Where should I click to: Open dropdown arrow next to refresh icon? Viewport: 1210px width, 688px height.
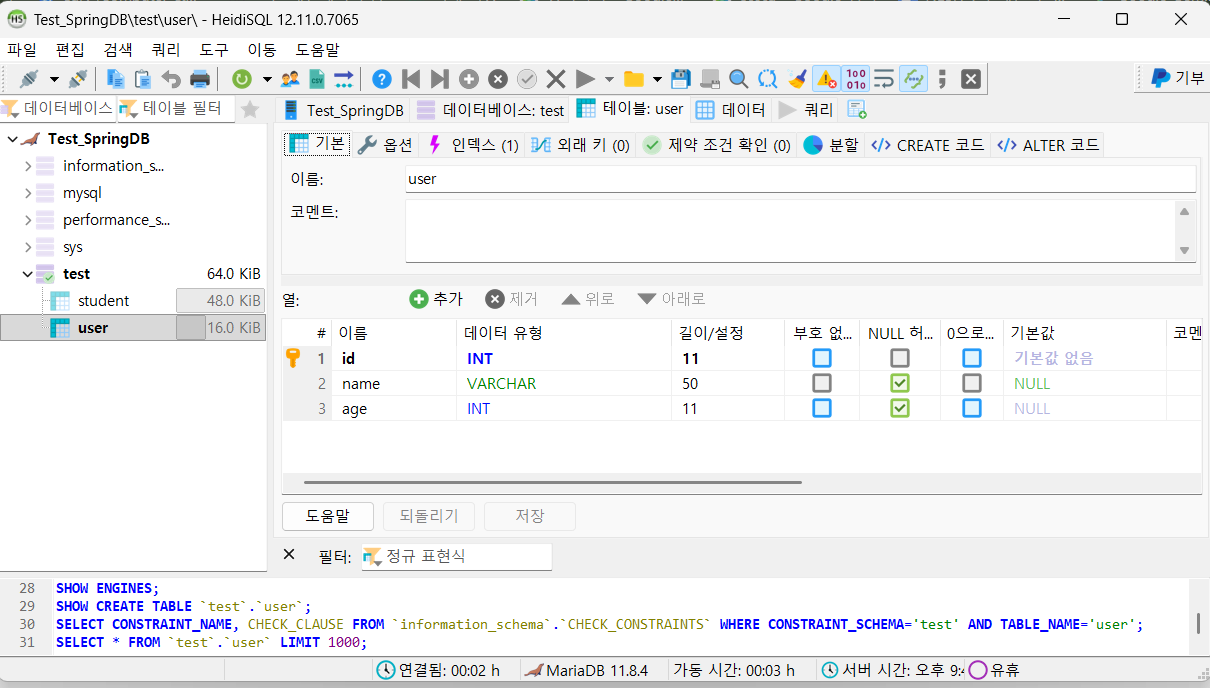(x=267, y=79)
